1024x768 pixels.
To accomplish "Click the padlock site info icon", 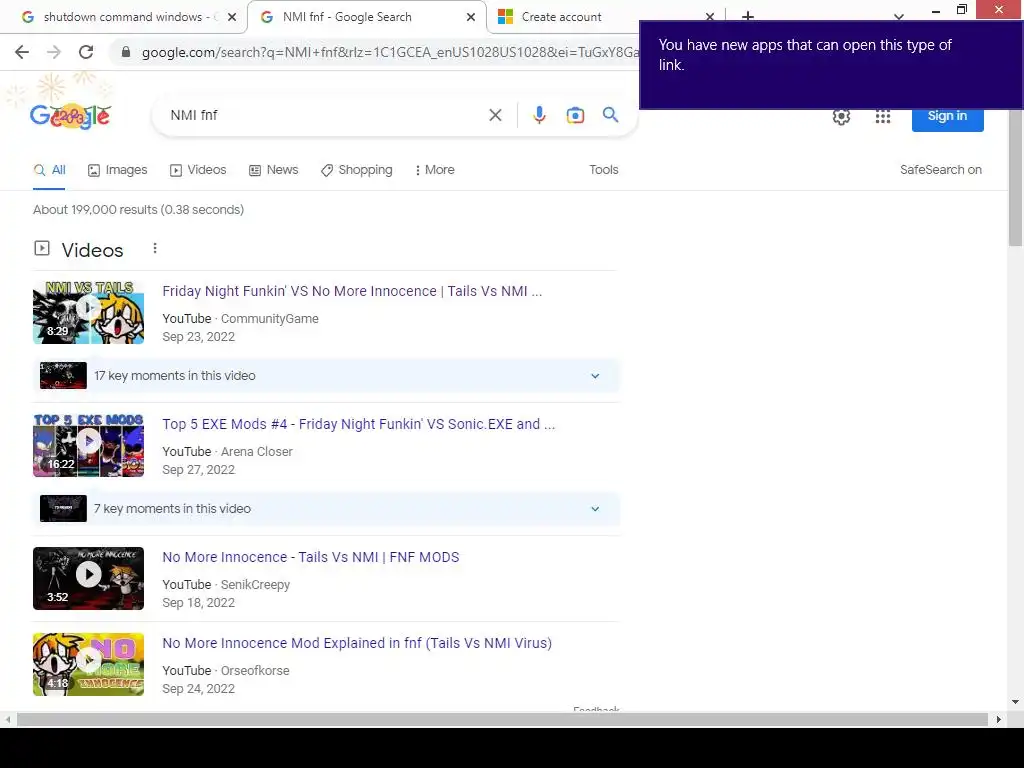I will (126, 52).
